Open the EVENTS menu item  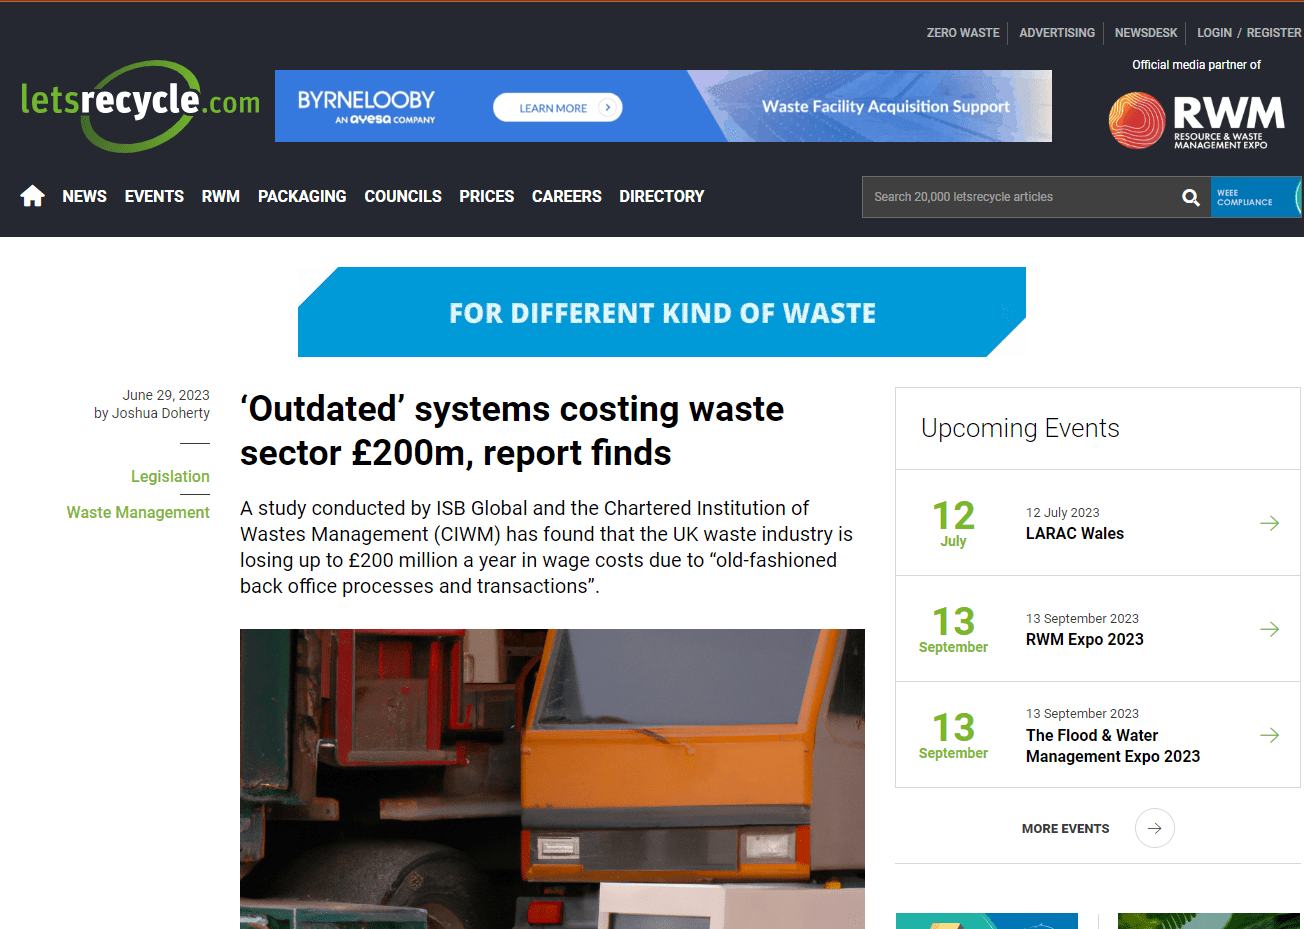click(x=154, y=196)
